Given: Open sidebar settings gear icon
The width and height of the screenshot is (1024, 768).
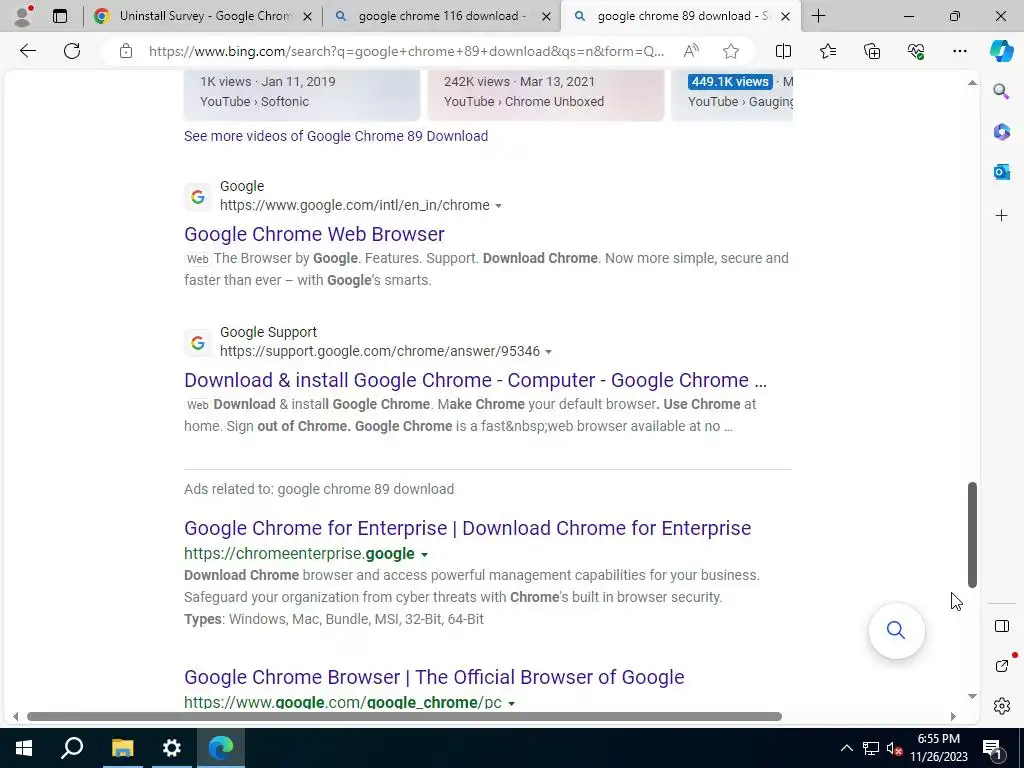Looking at the screenshot, I should [1001, 706].
